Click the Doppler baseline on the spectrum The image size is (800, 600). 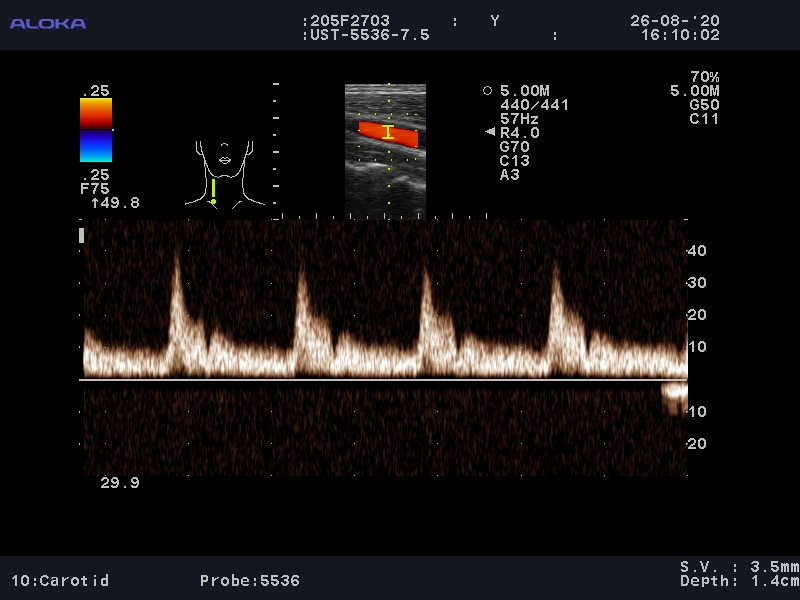tap(380, 380)
